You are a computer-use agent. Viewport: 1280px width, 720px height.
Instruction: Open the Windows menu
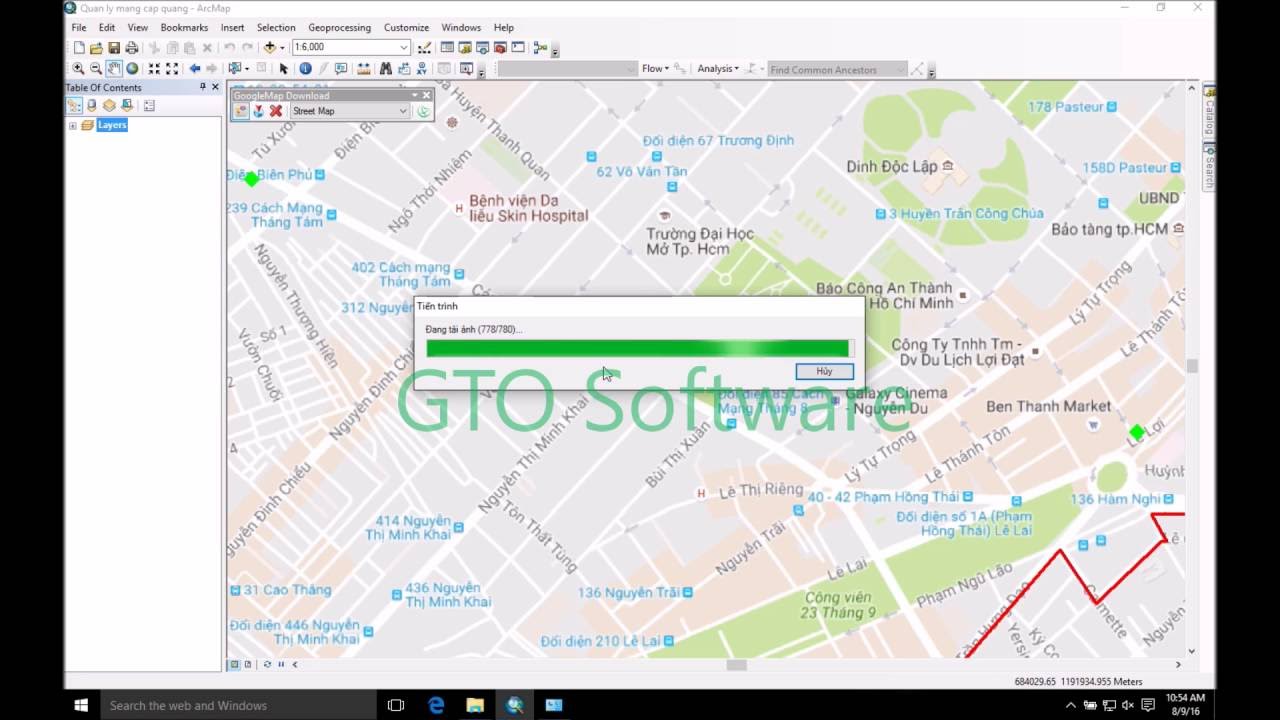[461, 27]
